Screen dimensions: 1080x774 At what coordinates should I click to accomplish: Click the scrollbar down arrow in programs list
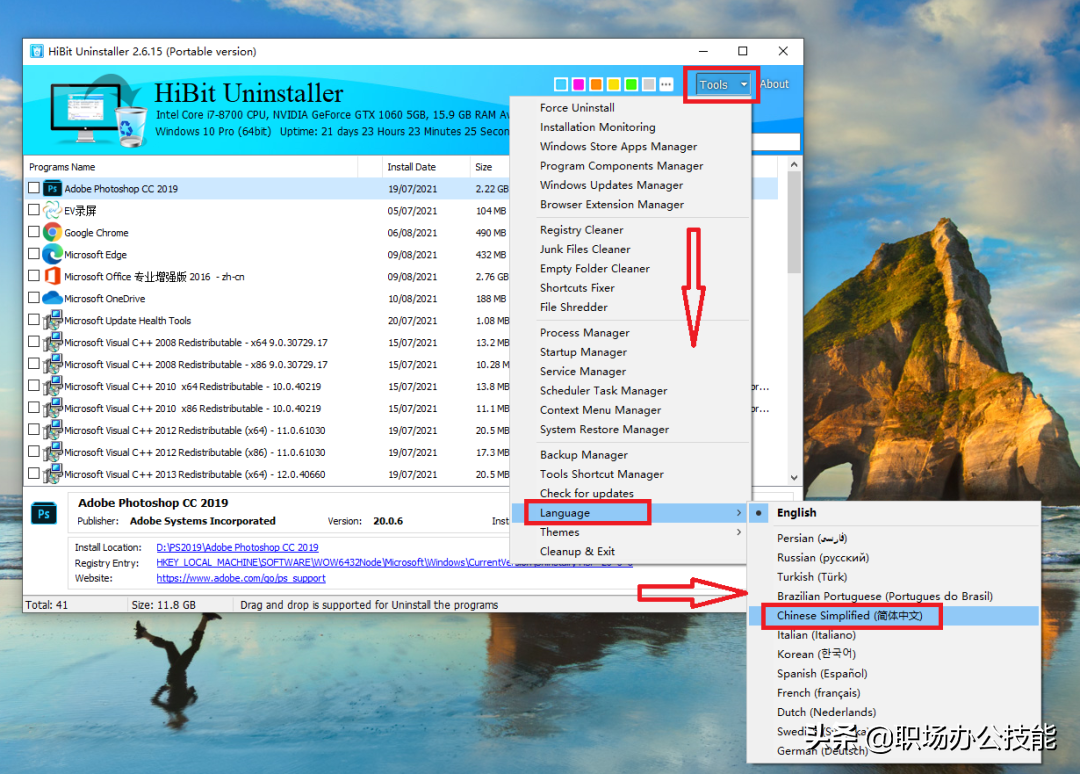click(x=794, y=477)
